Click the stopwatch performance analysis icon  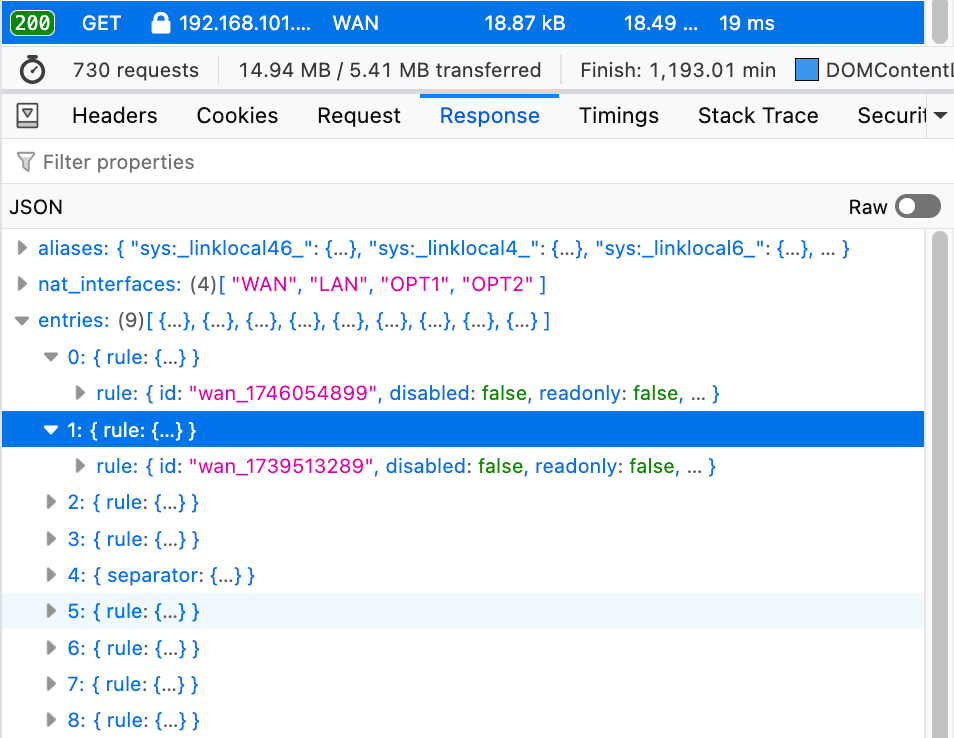(x=33, y=70)
